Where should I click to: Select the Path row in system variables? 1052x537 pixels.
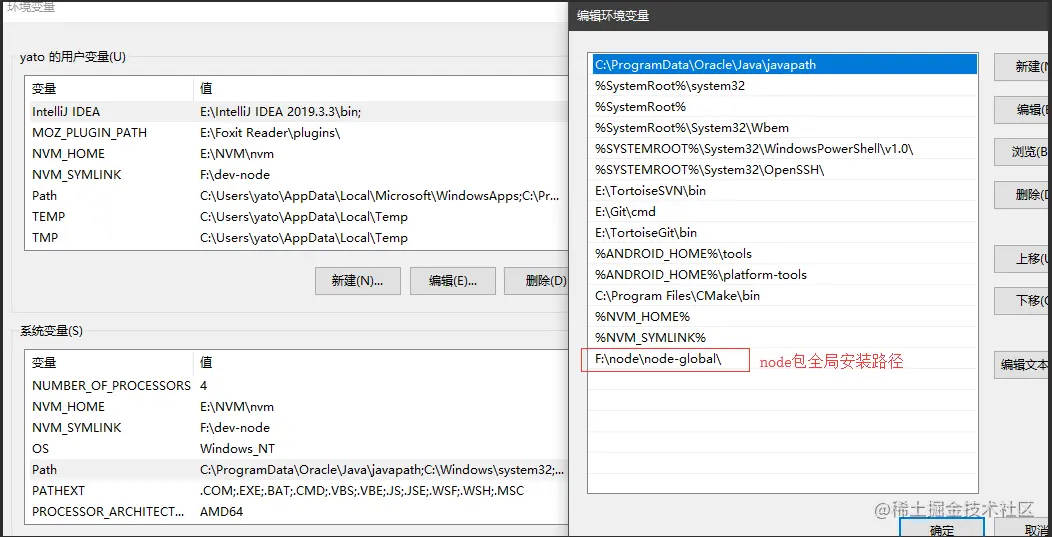(x=45, y=470)
